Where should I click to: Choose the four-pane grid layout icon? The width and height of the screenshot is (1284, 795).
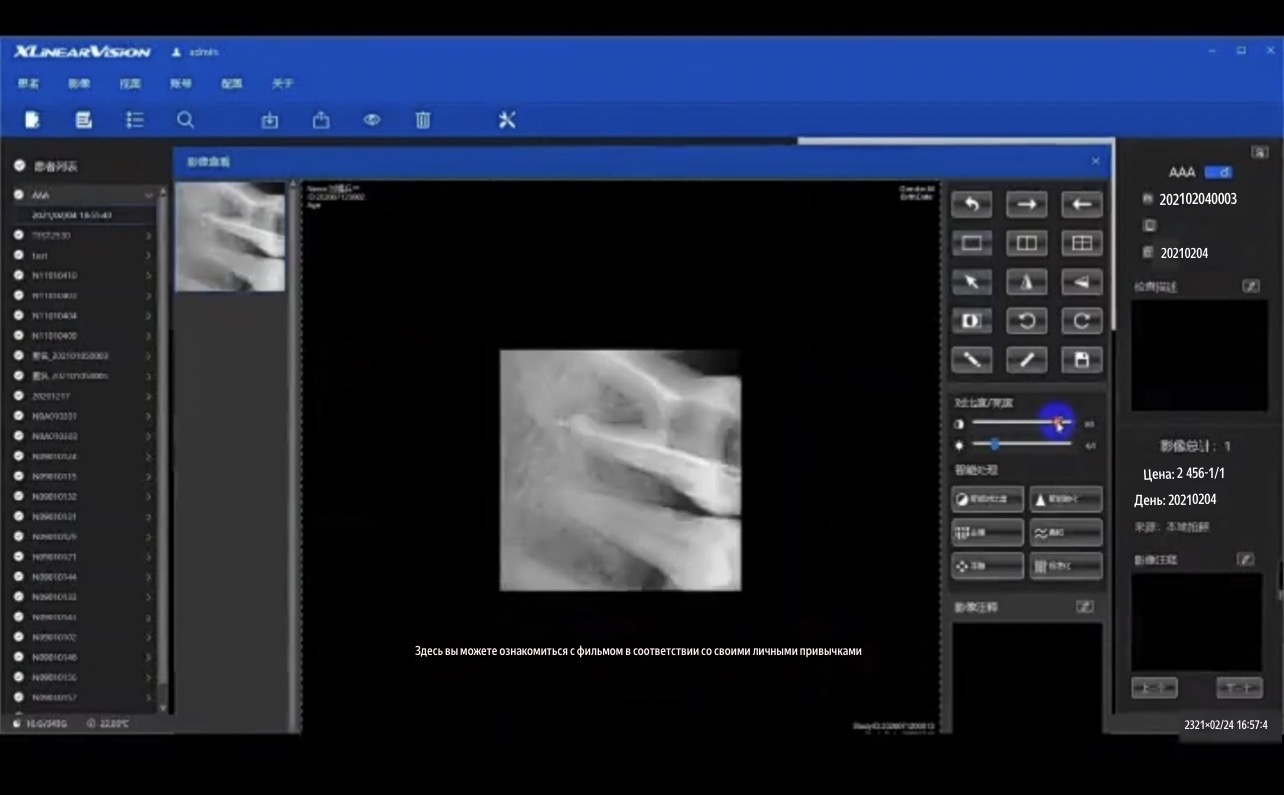(1080, 243)
